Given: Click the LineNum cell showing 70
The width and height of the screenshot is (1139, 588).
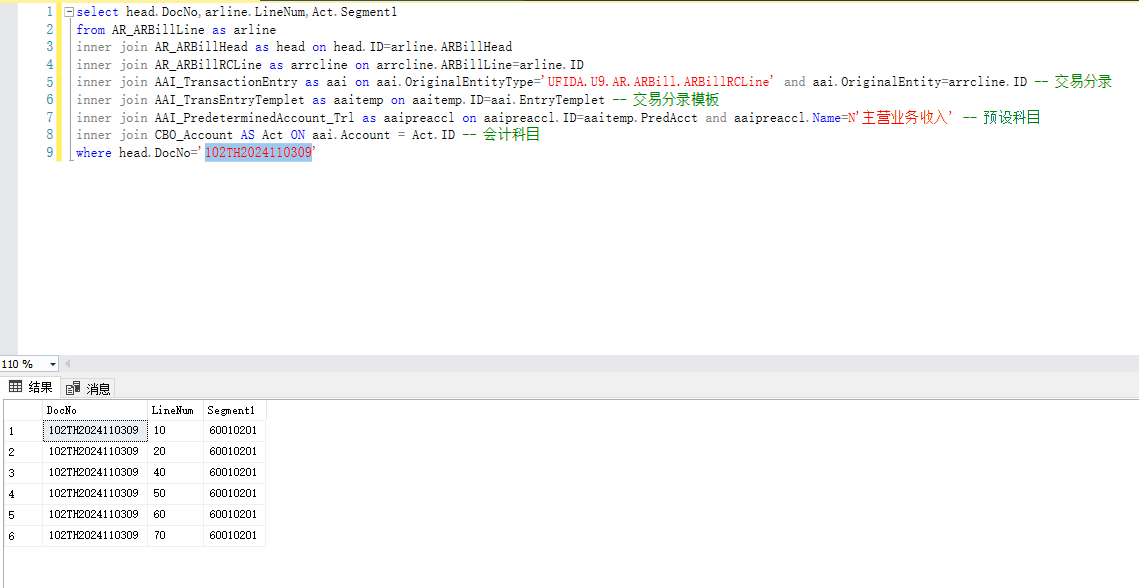Looking at the screenshot, I should 175,536.
